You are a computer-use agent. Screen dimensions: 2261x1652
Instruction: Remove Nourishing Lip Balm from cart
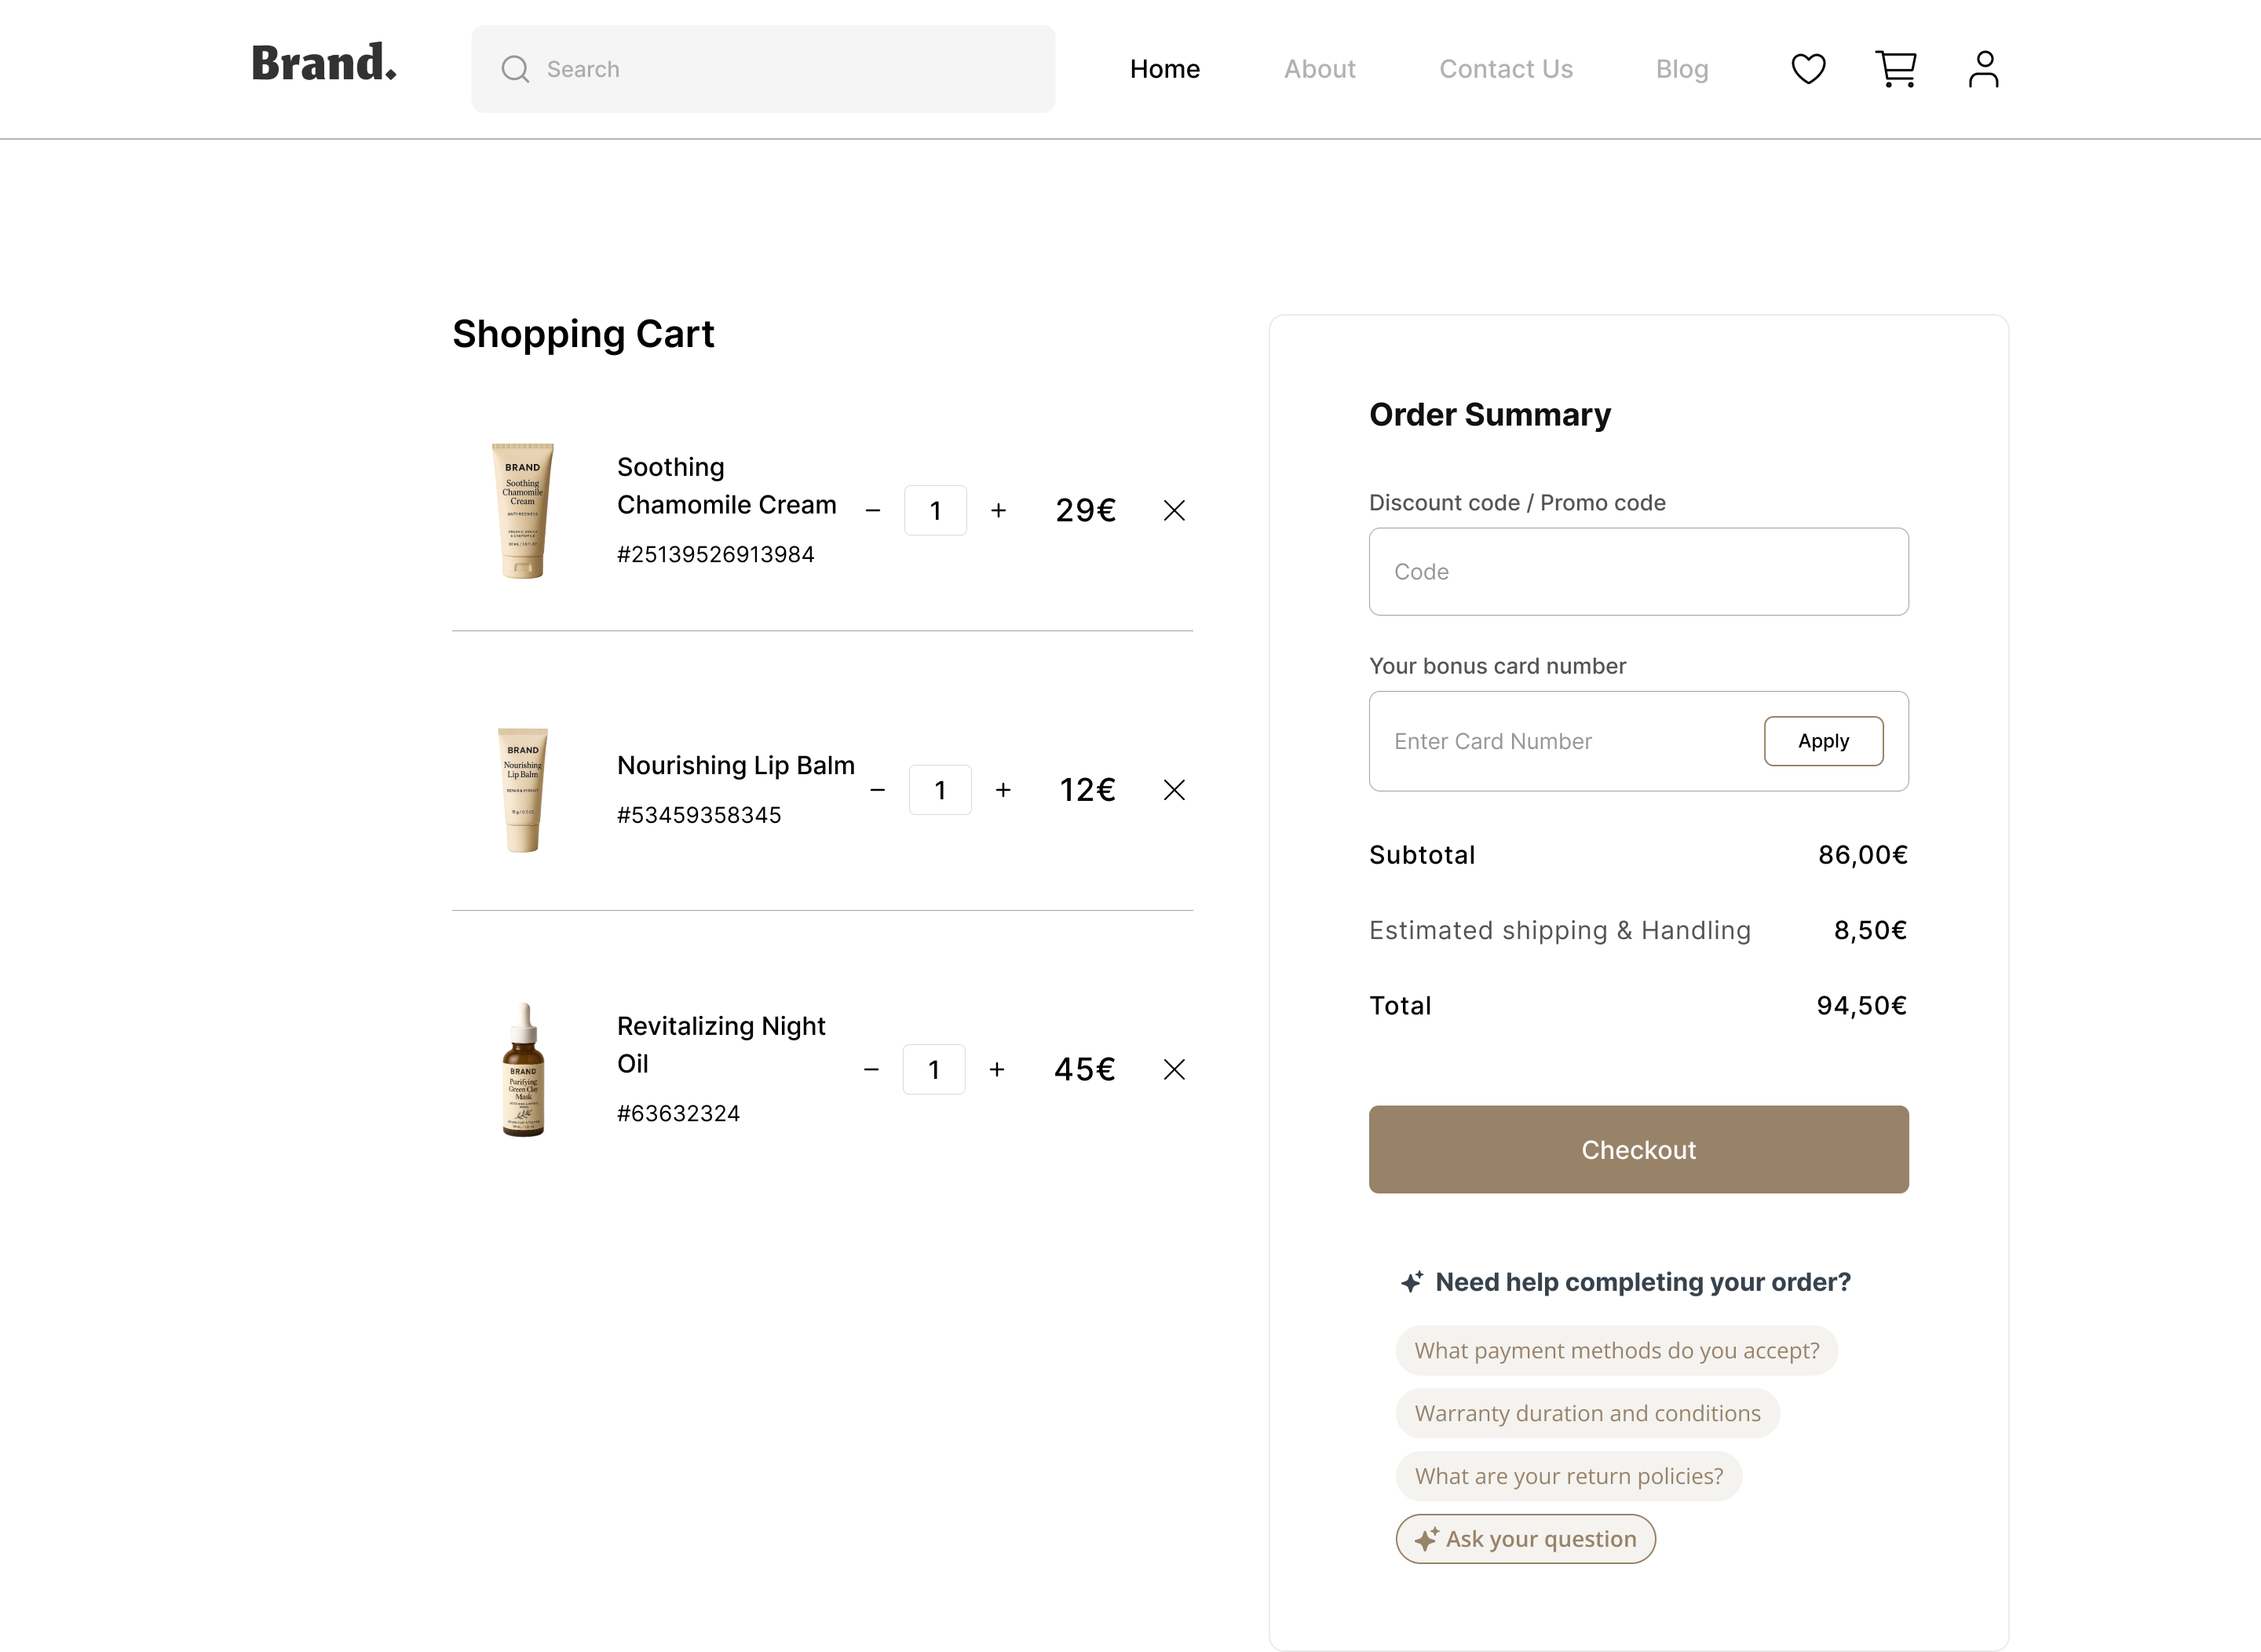coord(1174,790)
